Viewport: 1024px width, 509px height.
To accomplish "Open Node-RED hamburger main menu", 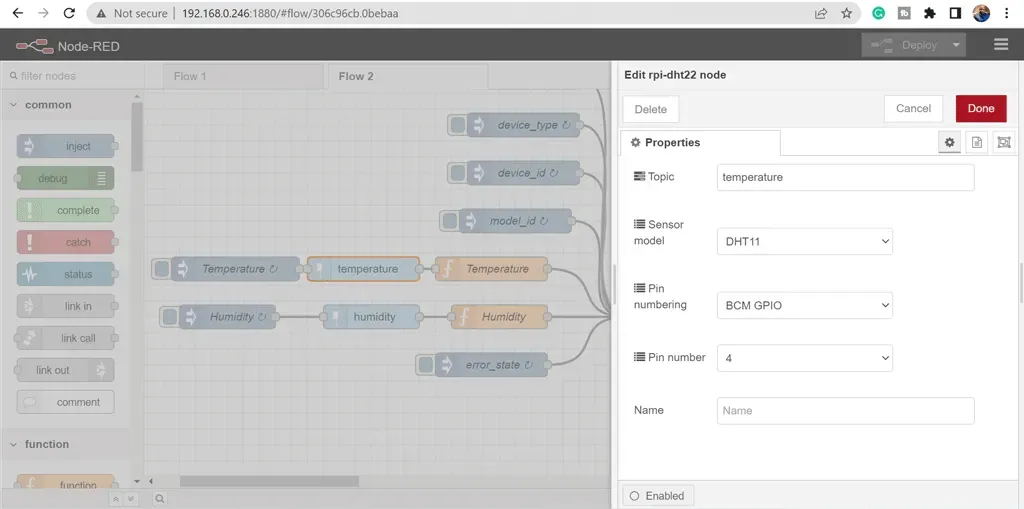I will point(1000,44).
